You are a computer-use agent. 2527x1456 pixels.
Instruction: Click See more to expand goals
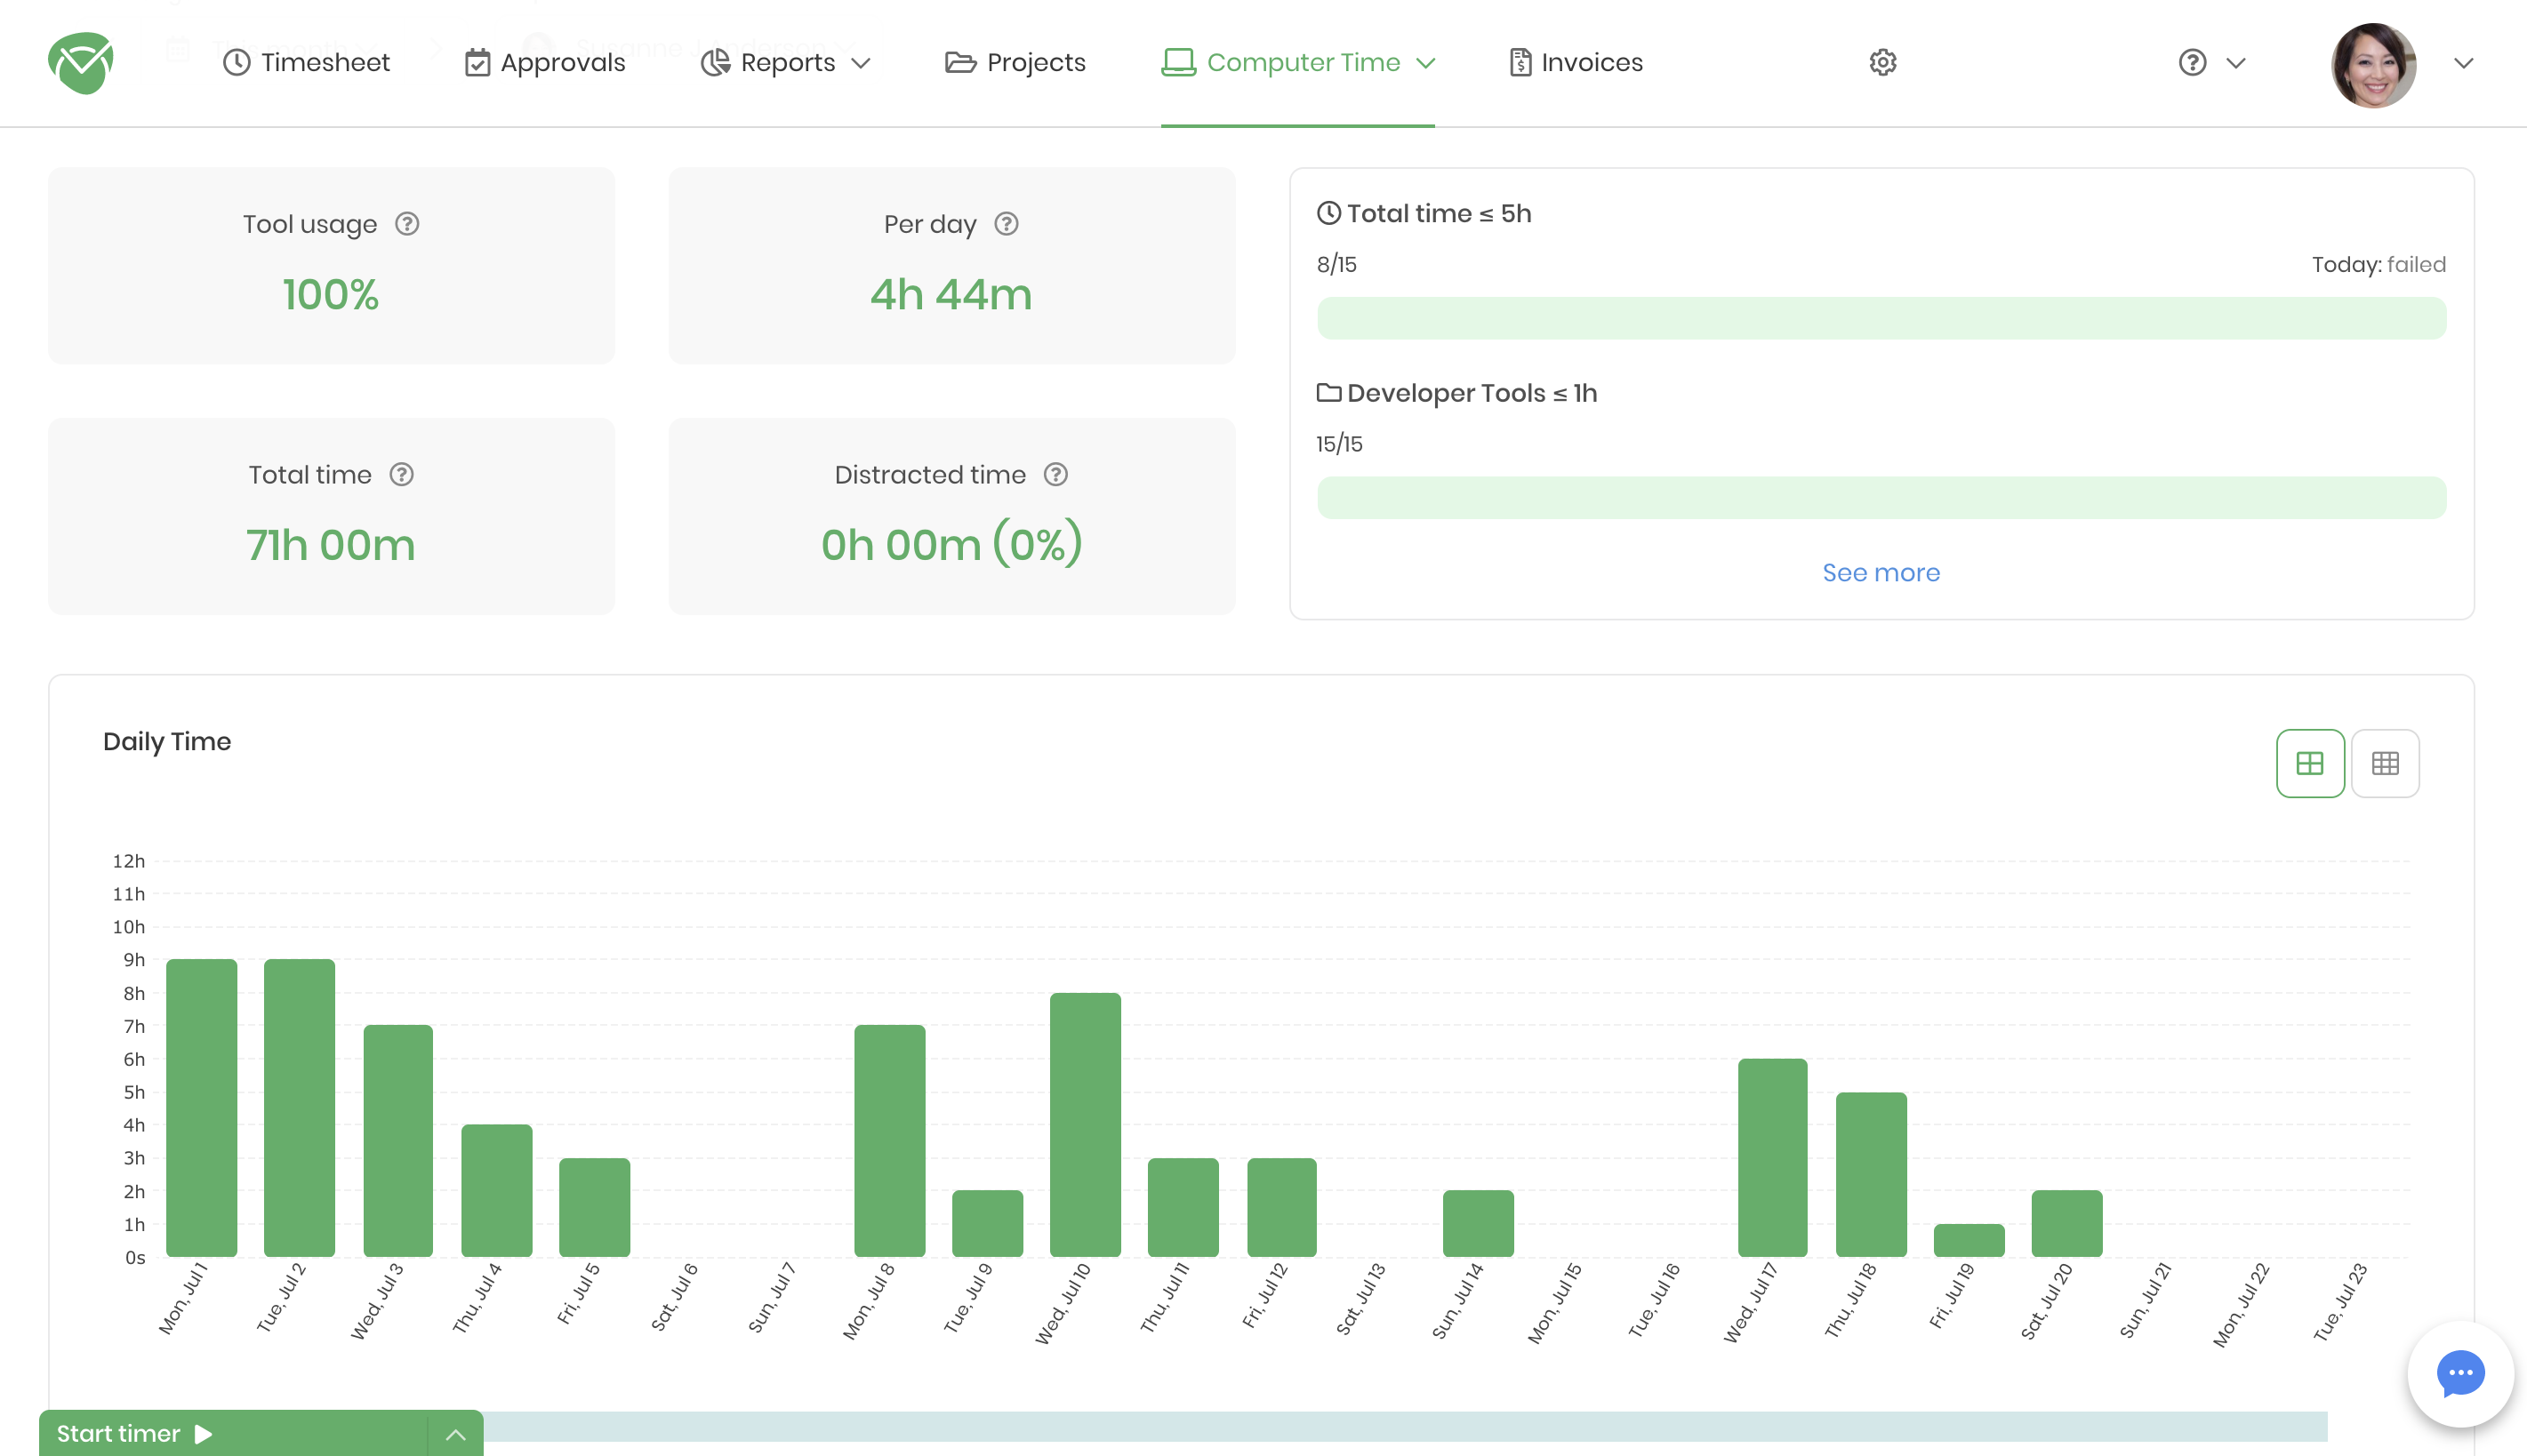point(1880,571)
